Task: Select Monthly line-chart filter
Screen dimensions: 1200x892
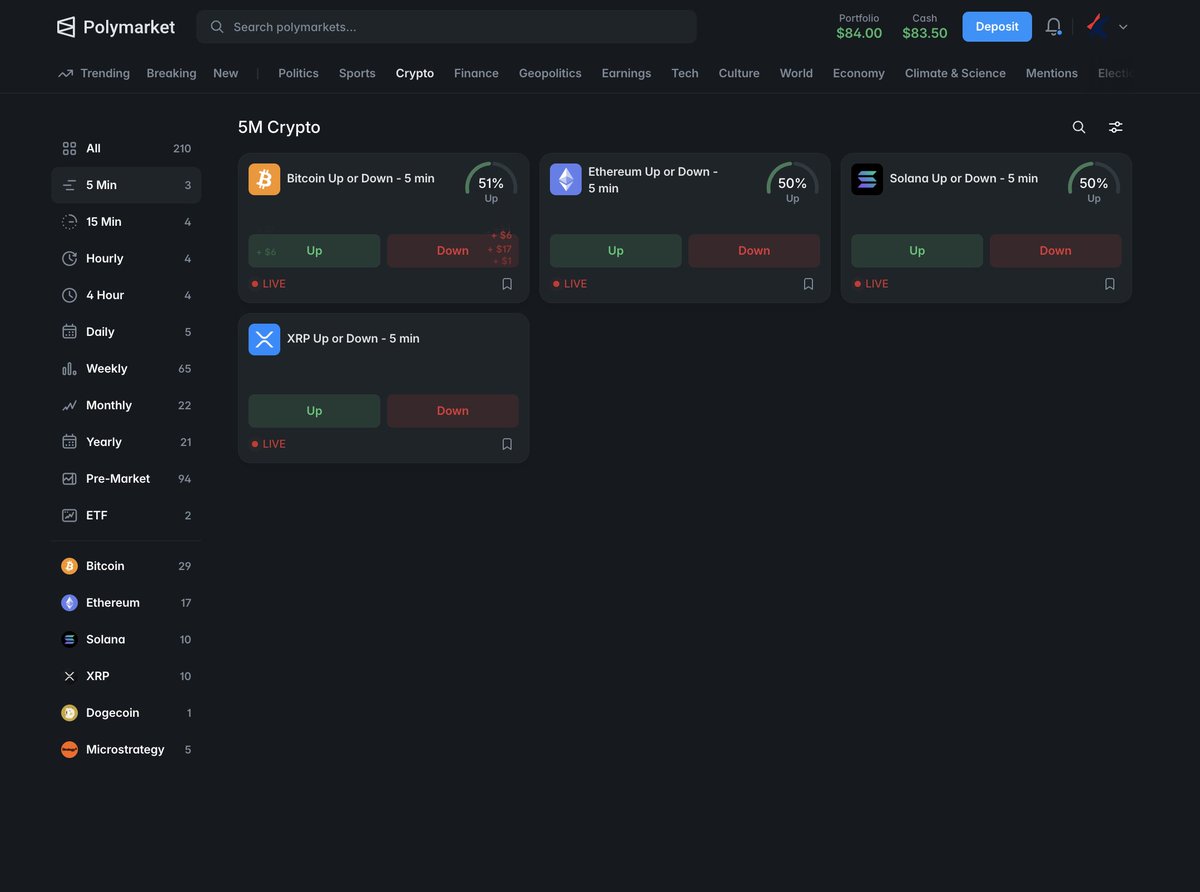Action: tap(126, 405)
